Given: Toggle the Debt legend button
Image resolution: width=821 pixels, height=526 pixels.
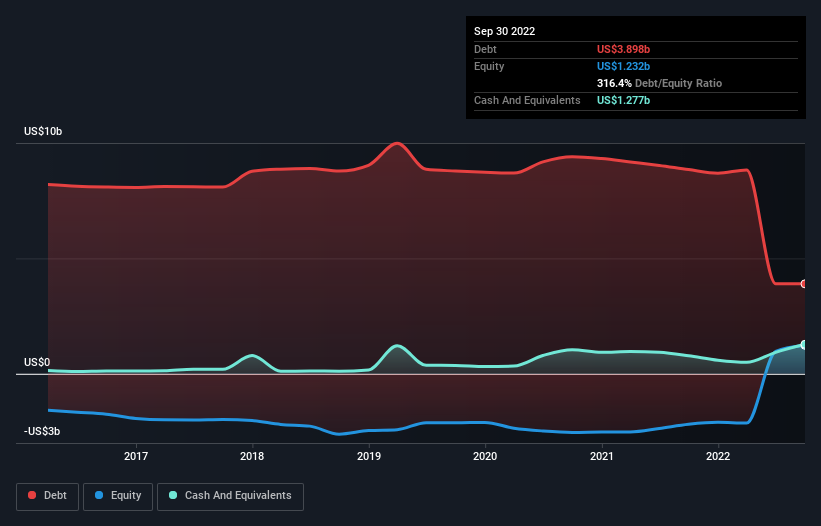Looking at the screenshot, I should pyautogui.click(x=48, y=496).
